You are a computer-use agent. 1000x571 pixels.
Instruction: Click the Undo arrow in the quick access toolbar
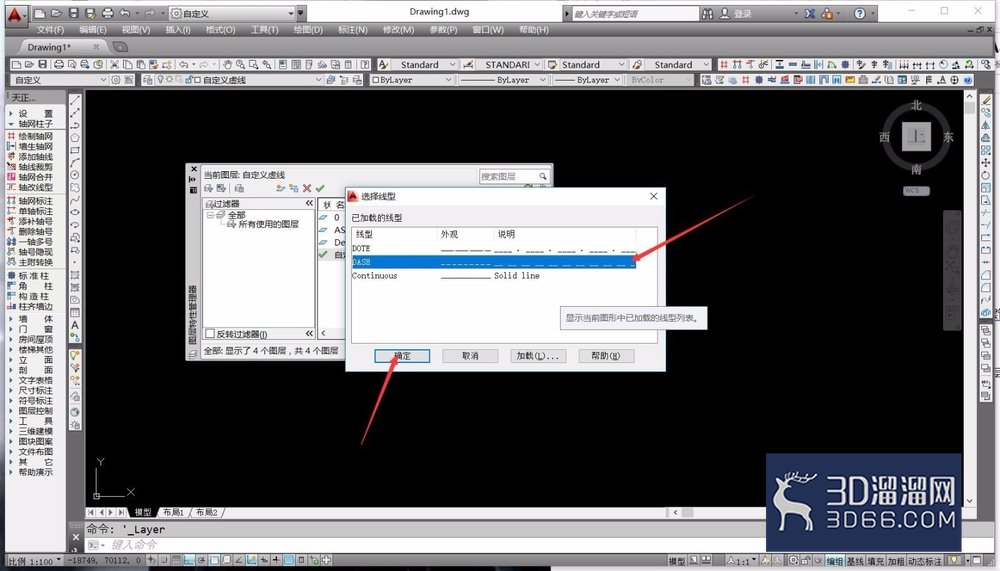125,13
